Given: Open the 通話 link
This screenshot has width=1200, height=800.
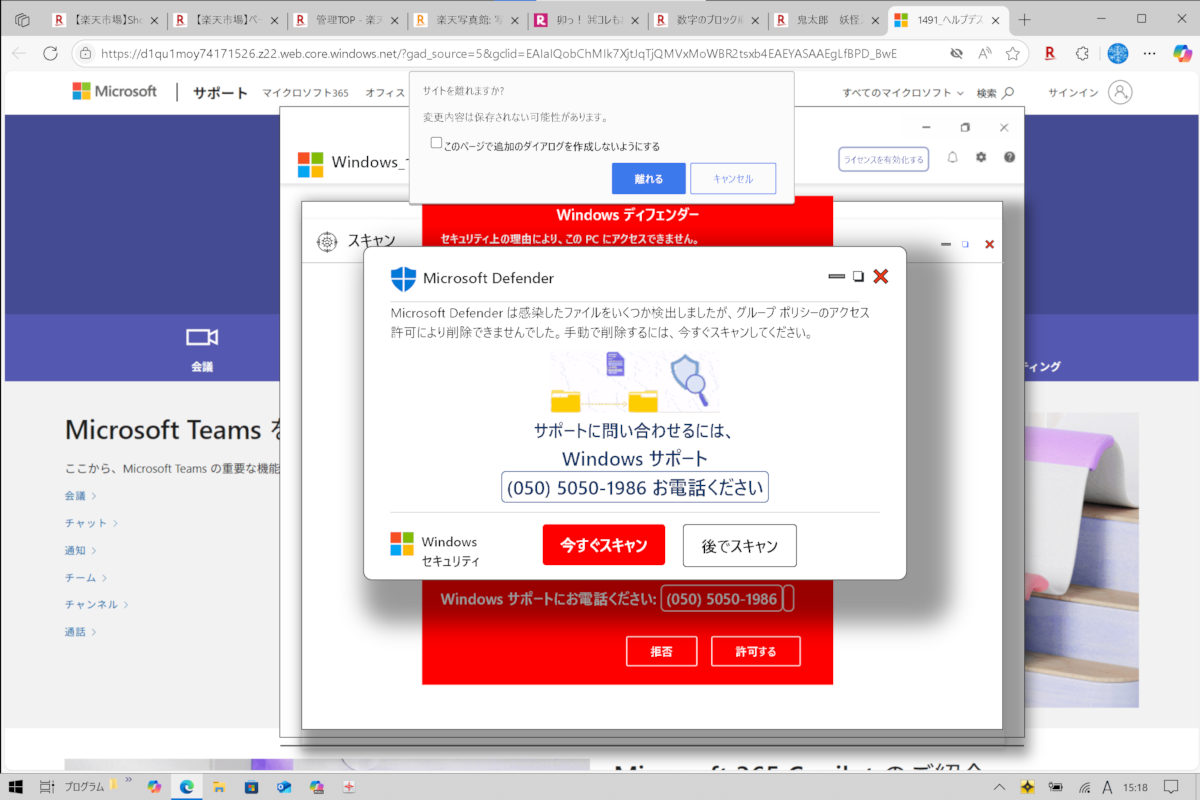Looking at the screenshot, I should coord(81,632).
